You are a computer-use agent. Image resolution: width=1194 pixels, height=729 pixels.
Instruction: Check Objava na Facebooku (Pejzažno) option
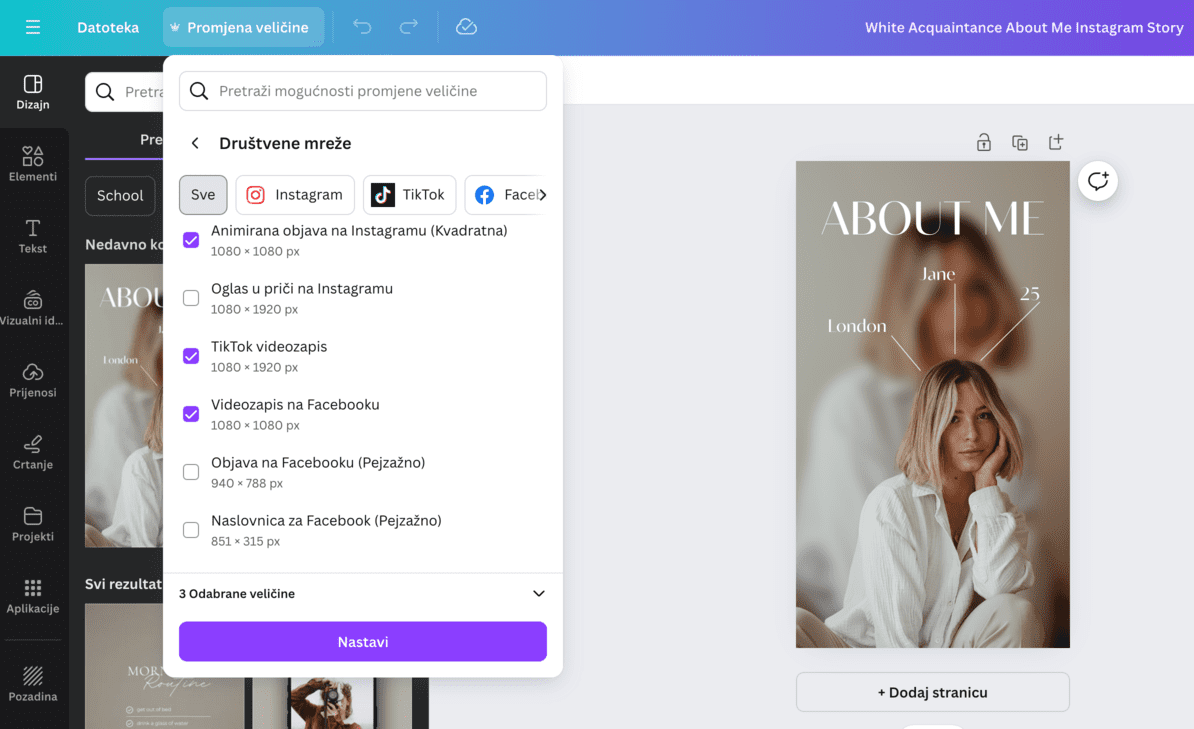click(191, 472)
